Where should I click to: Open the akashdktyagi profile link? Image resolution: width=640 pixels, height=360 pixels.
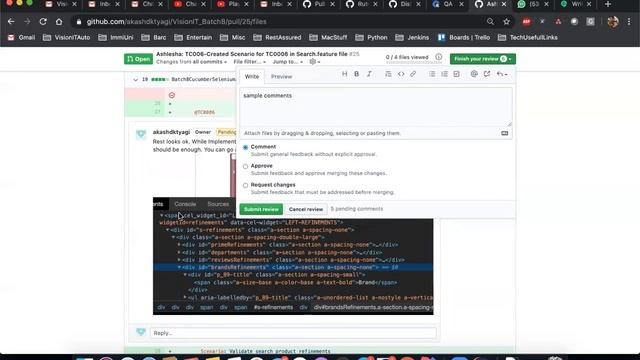click(171, 132)
